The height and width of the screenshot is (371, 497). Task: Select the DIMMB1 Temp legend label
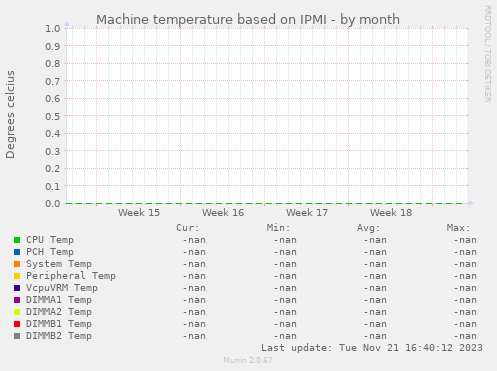click(59, 324)
